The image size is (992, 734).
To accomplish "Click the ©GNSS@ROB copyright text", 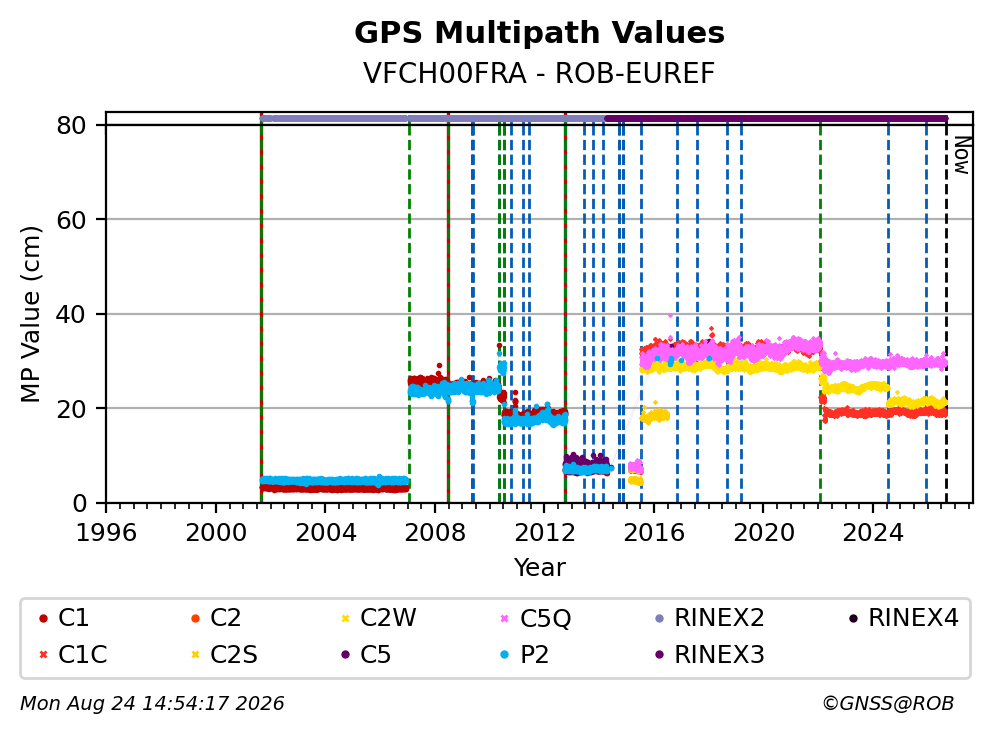I will pyautogui.click(x=888, y=704).
